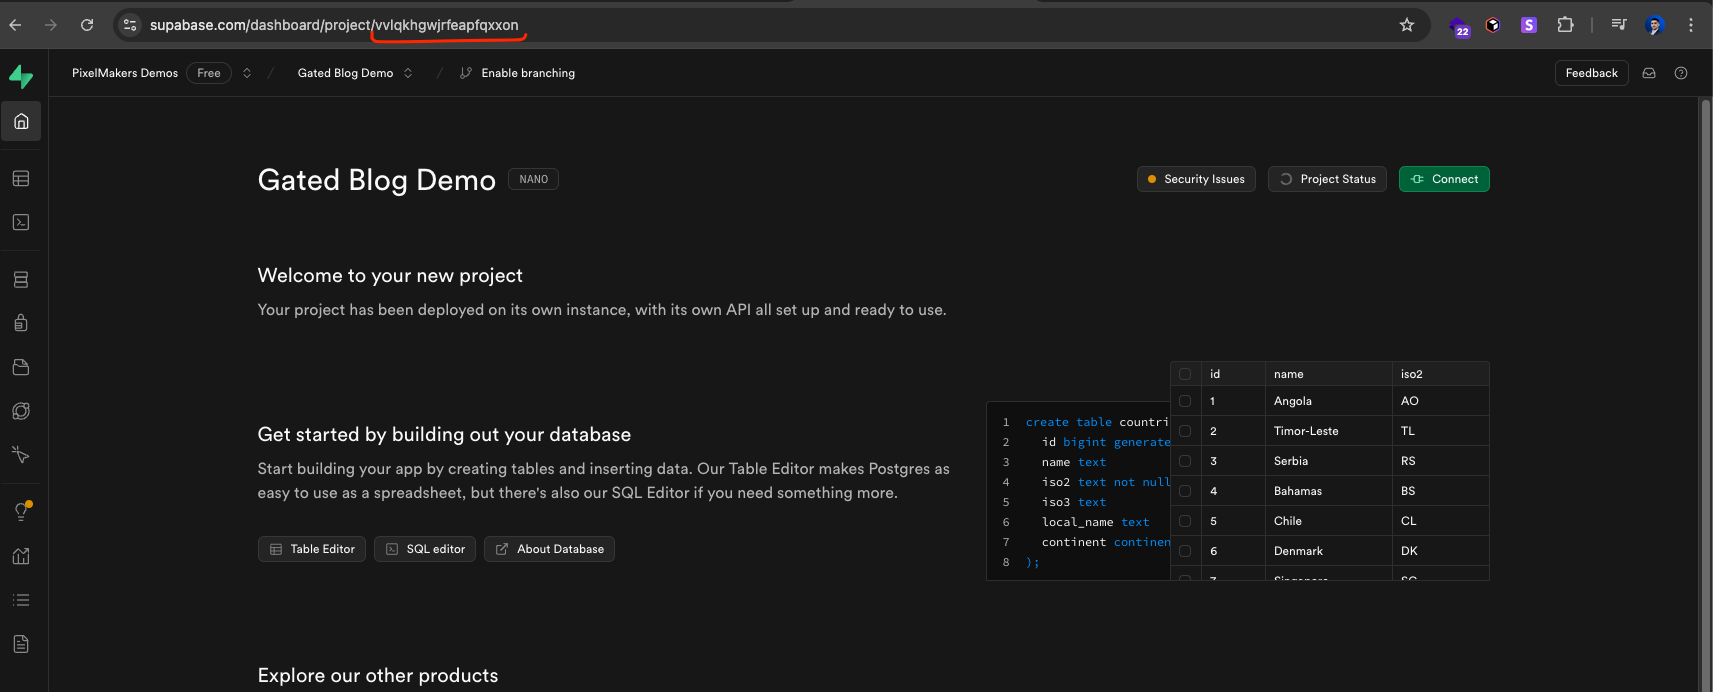Screen dimensions: 1713x692
Task: Open the Reports chart sidebar icon
Action: (x=21, y=556)
